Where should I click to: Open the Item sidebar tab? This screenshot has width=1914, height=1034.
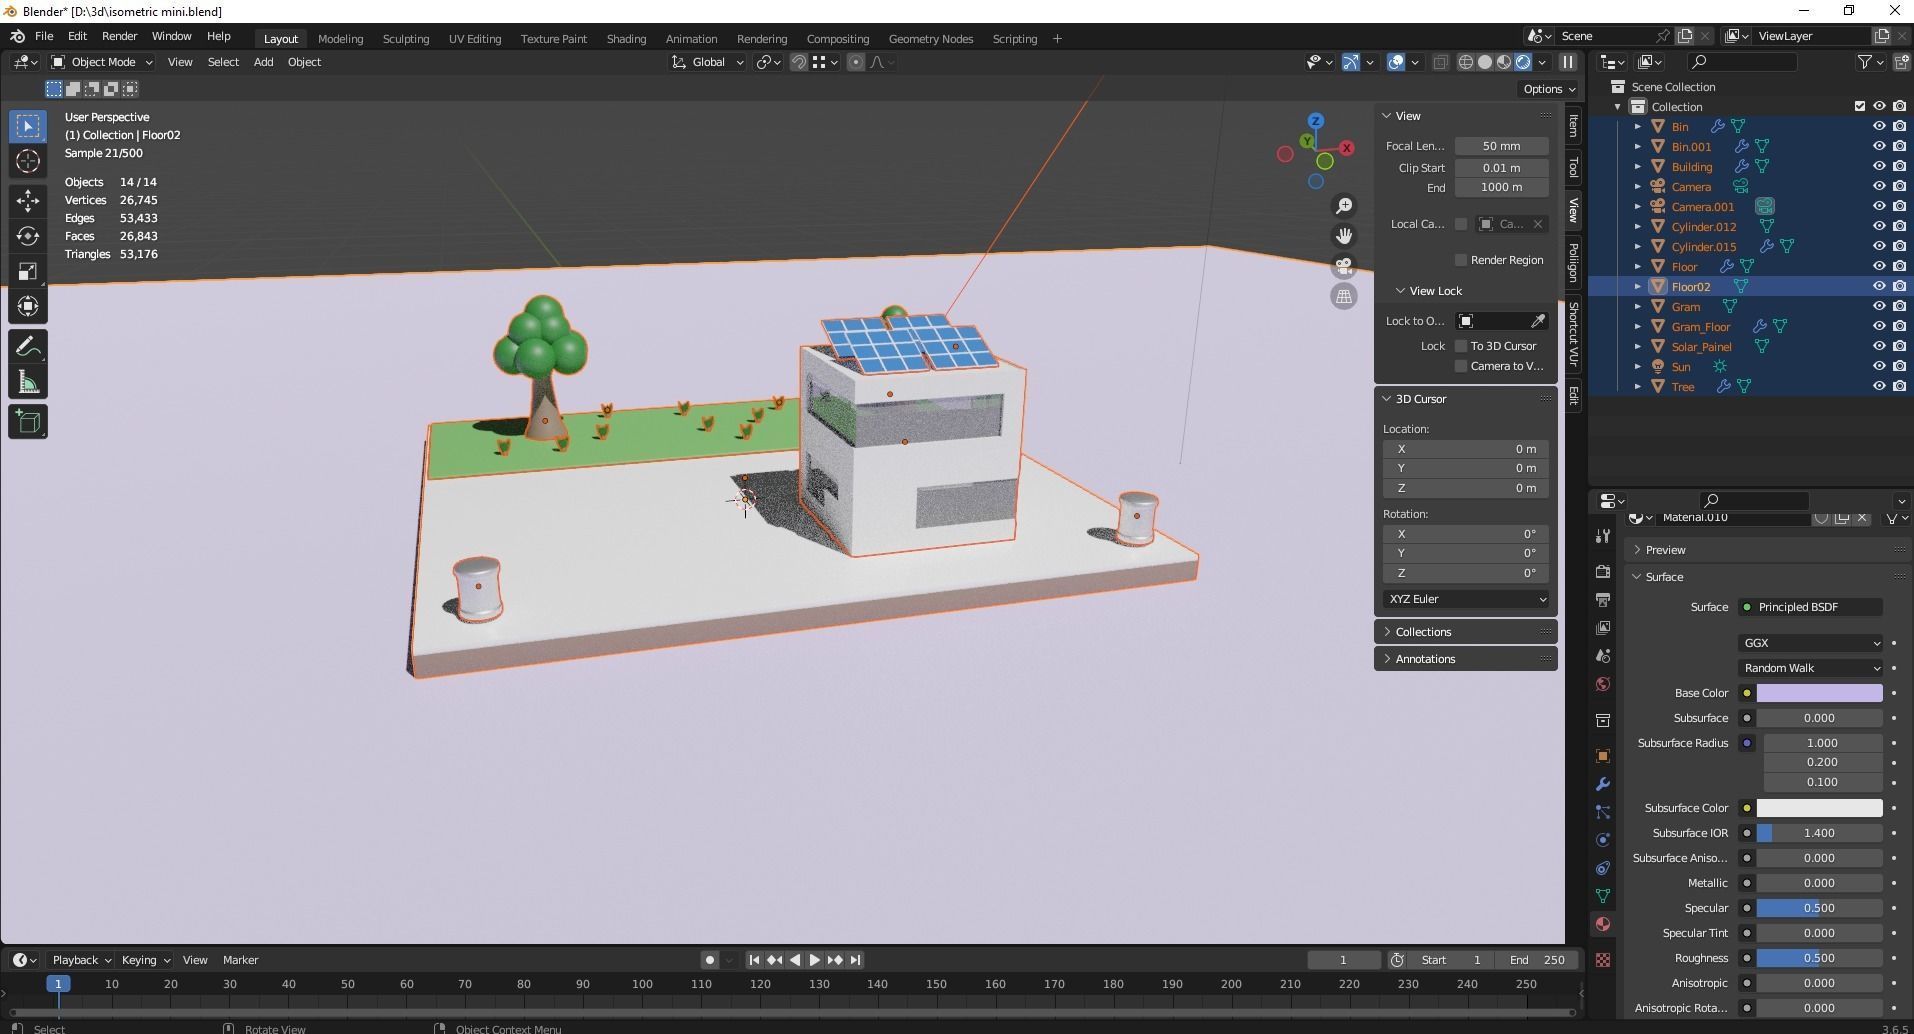pyautogui.click(x=1573, y=127)
